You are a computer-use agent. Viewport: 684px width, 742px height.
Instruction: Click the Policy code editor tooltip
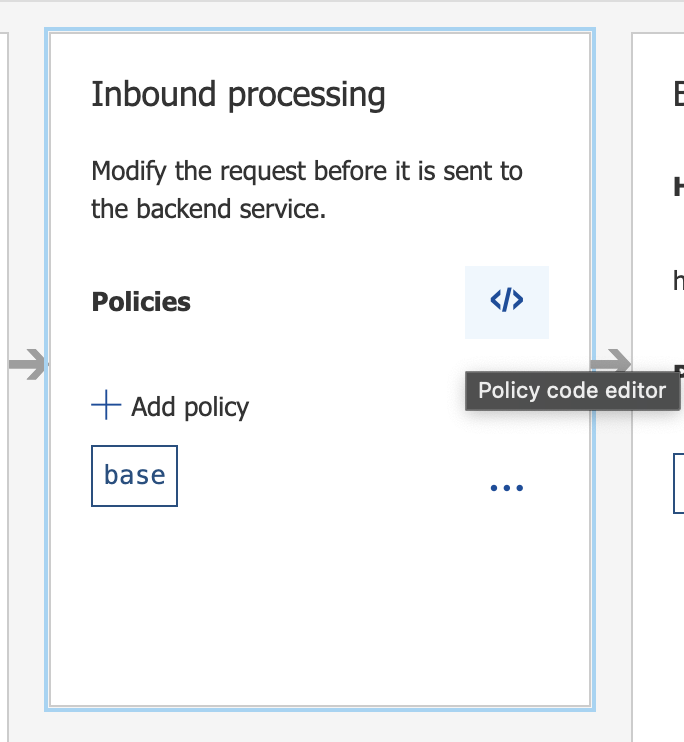tap(572, 390)
